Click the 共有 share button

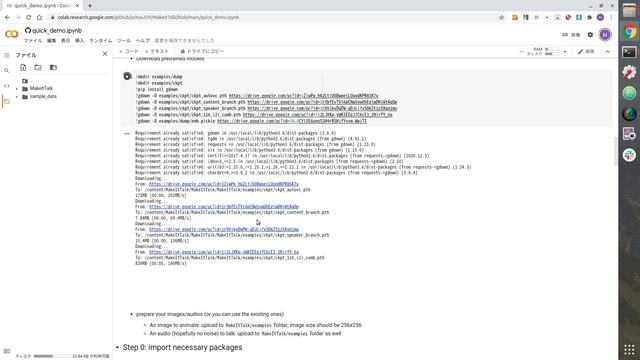click(x=571, y=35)
